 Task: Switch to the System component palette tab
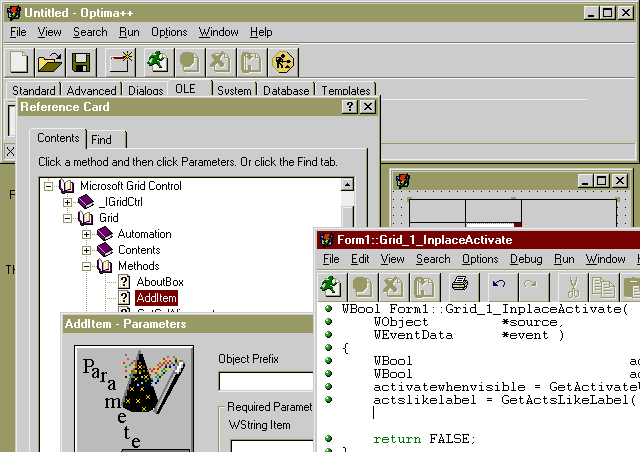pyautogui.click(x=234, y=90)
